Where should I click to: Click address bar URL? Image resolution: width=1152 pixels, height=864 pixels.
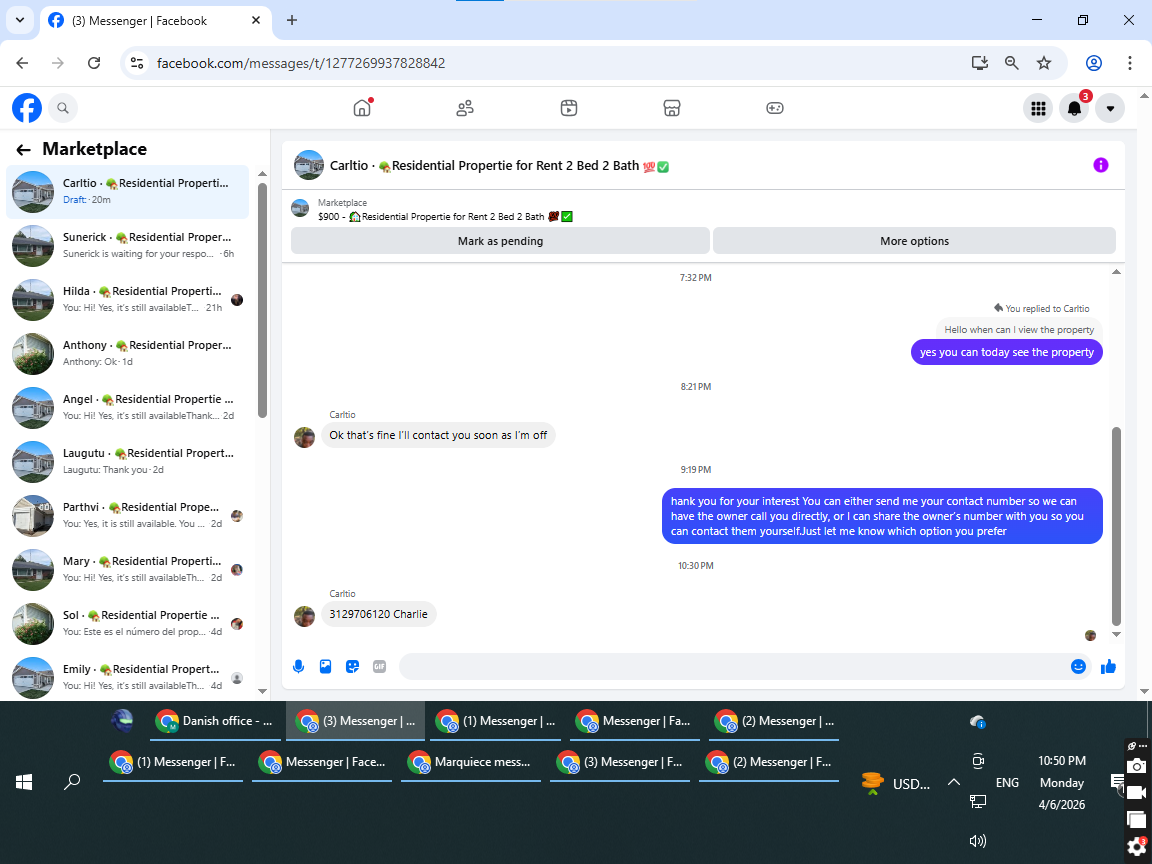301,63
